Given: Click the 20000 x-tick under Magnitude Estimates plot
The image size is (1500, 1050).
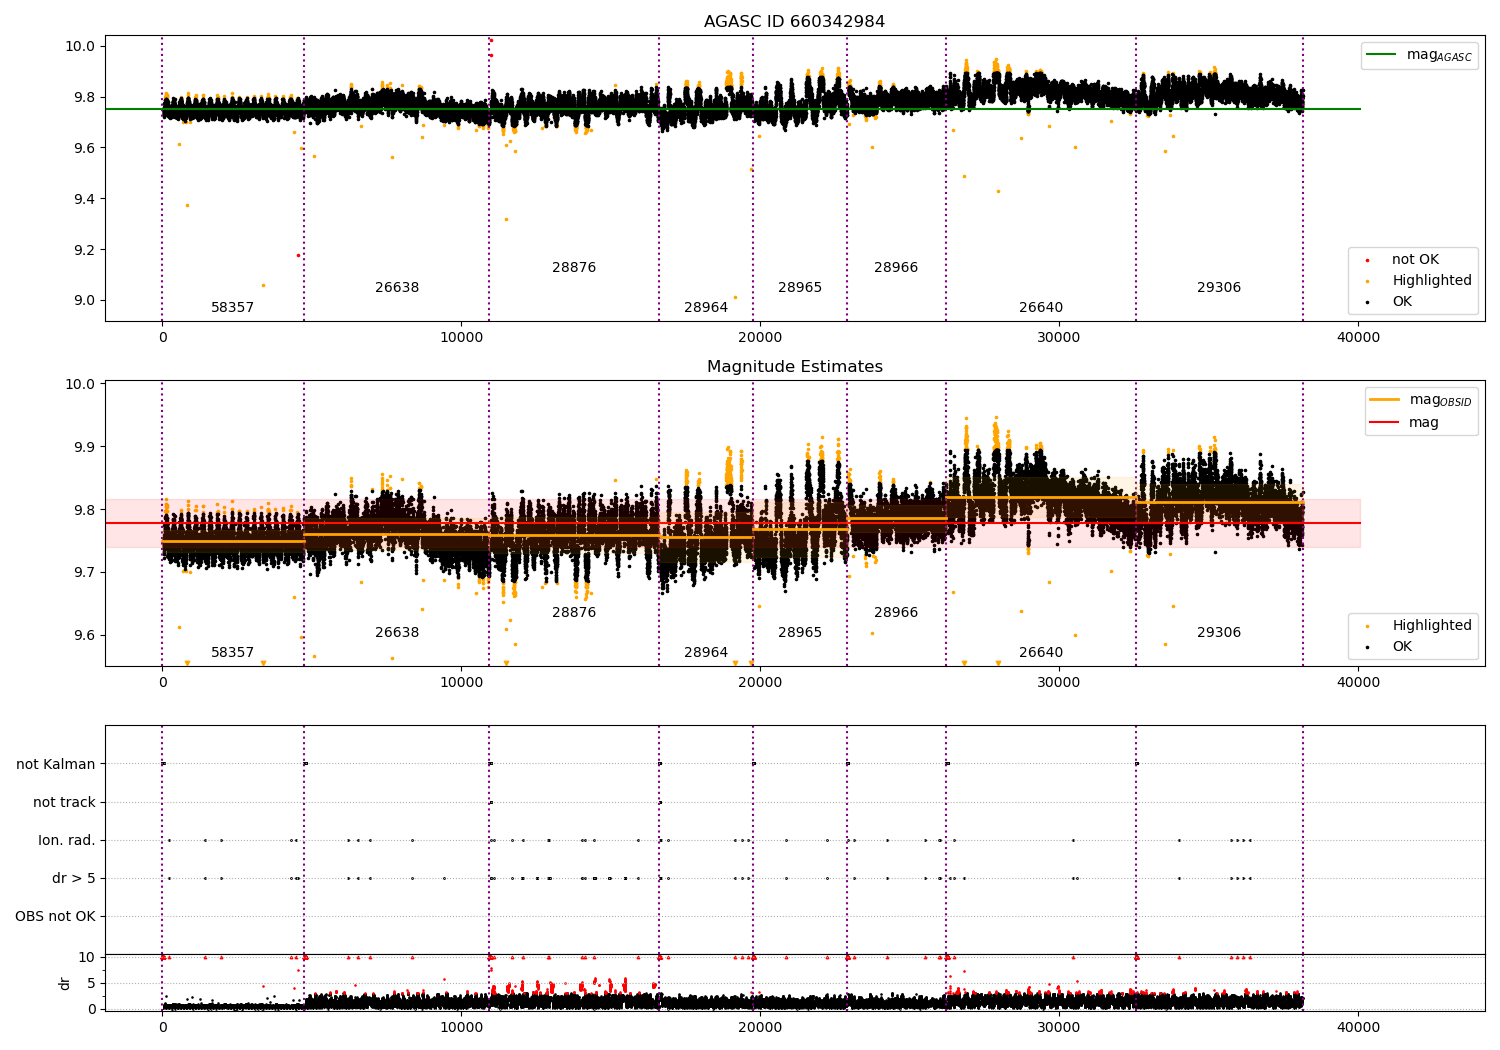Looking at the screenshot, I should [x=760, y=683].
